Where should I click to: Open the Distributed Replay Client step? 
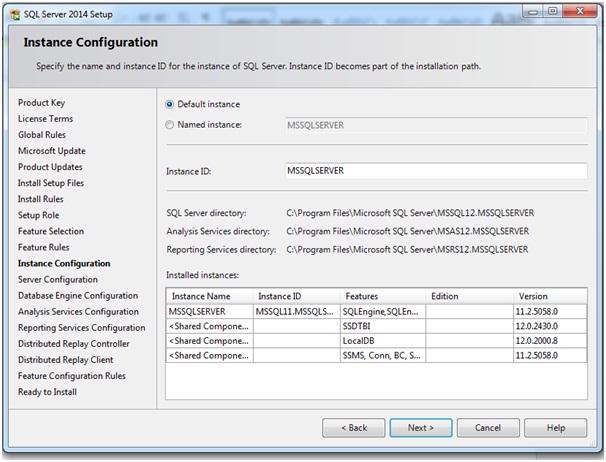coord(65,360)
